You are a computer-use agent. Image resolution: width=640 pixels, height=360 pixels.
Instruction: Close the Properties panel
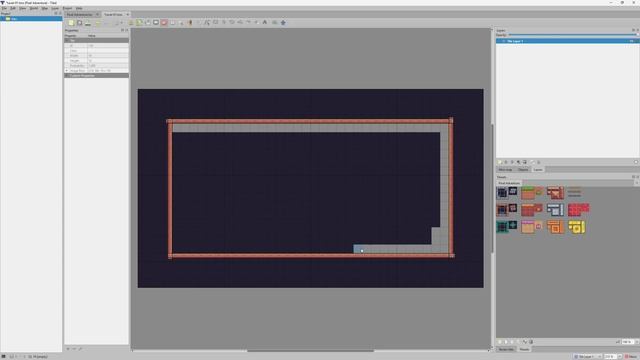(x=127, y=30)
